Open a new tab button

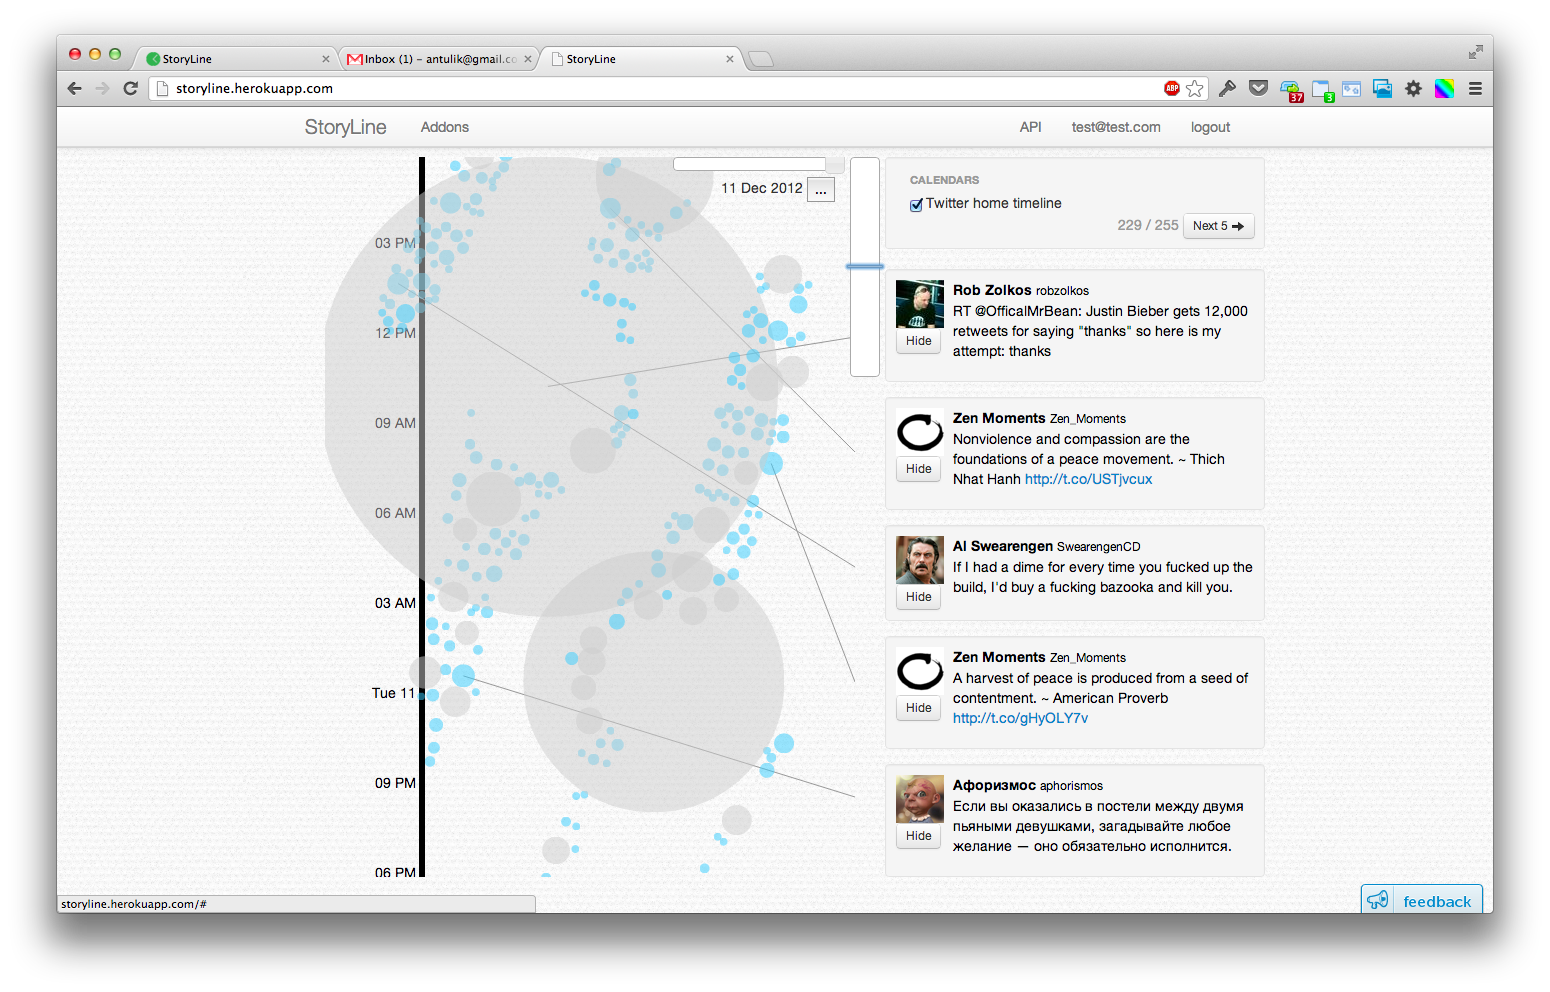coord(761,59)
